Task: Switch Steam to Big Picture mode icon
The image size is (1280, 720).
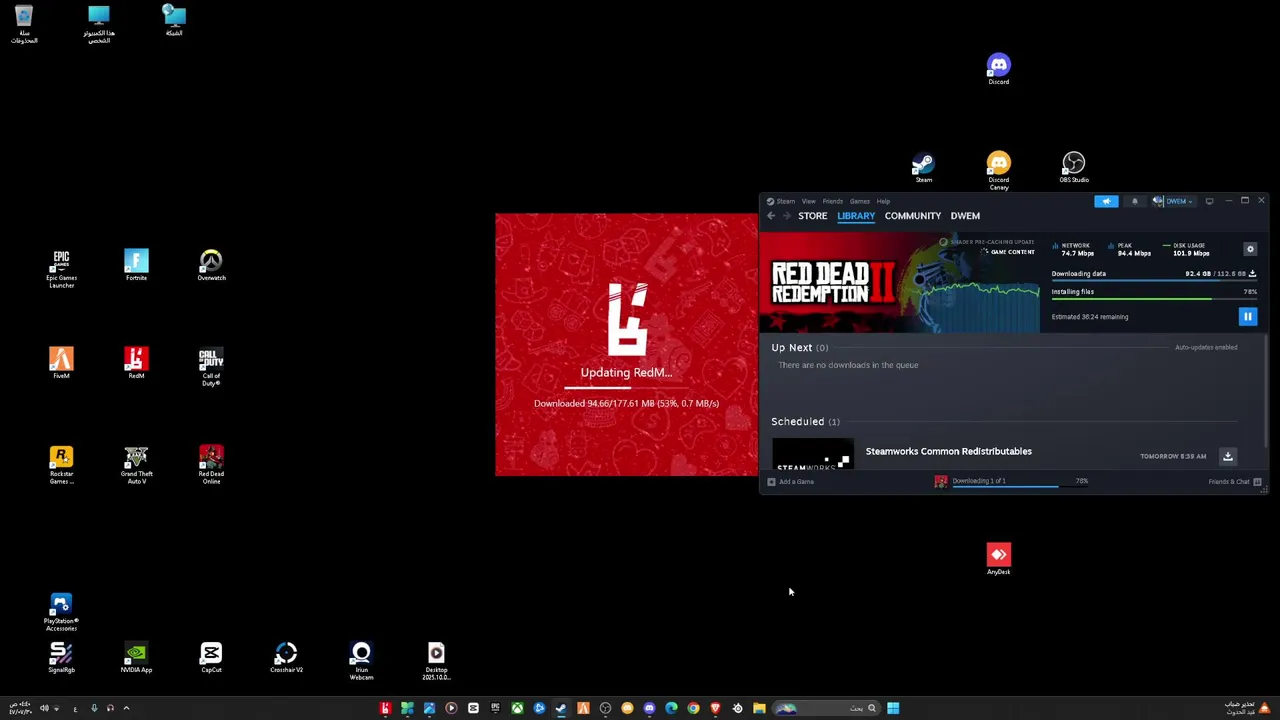Action: click(x=1209, y=201)
